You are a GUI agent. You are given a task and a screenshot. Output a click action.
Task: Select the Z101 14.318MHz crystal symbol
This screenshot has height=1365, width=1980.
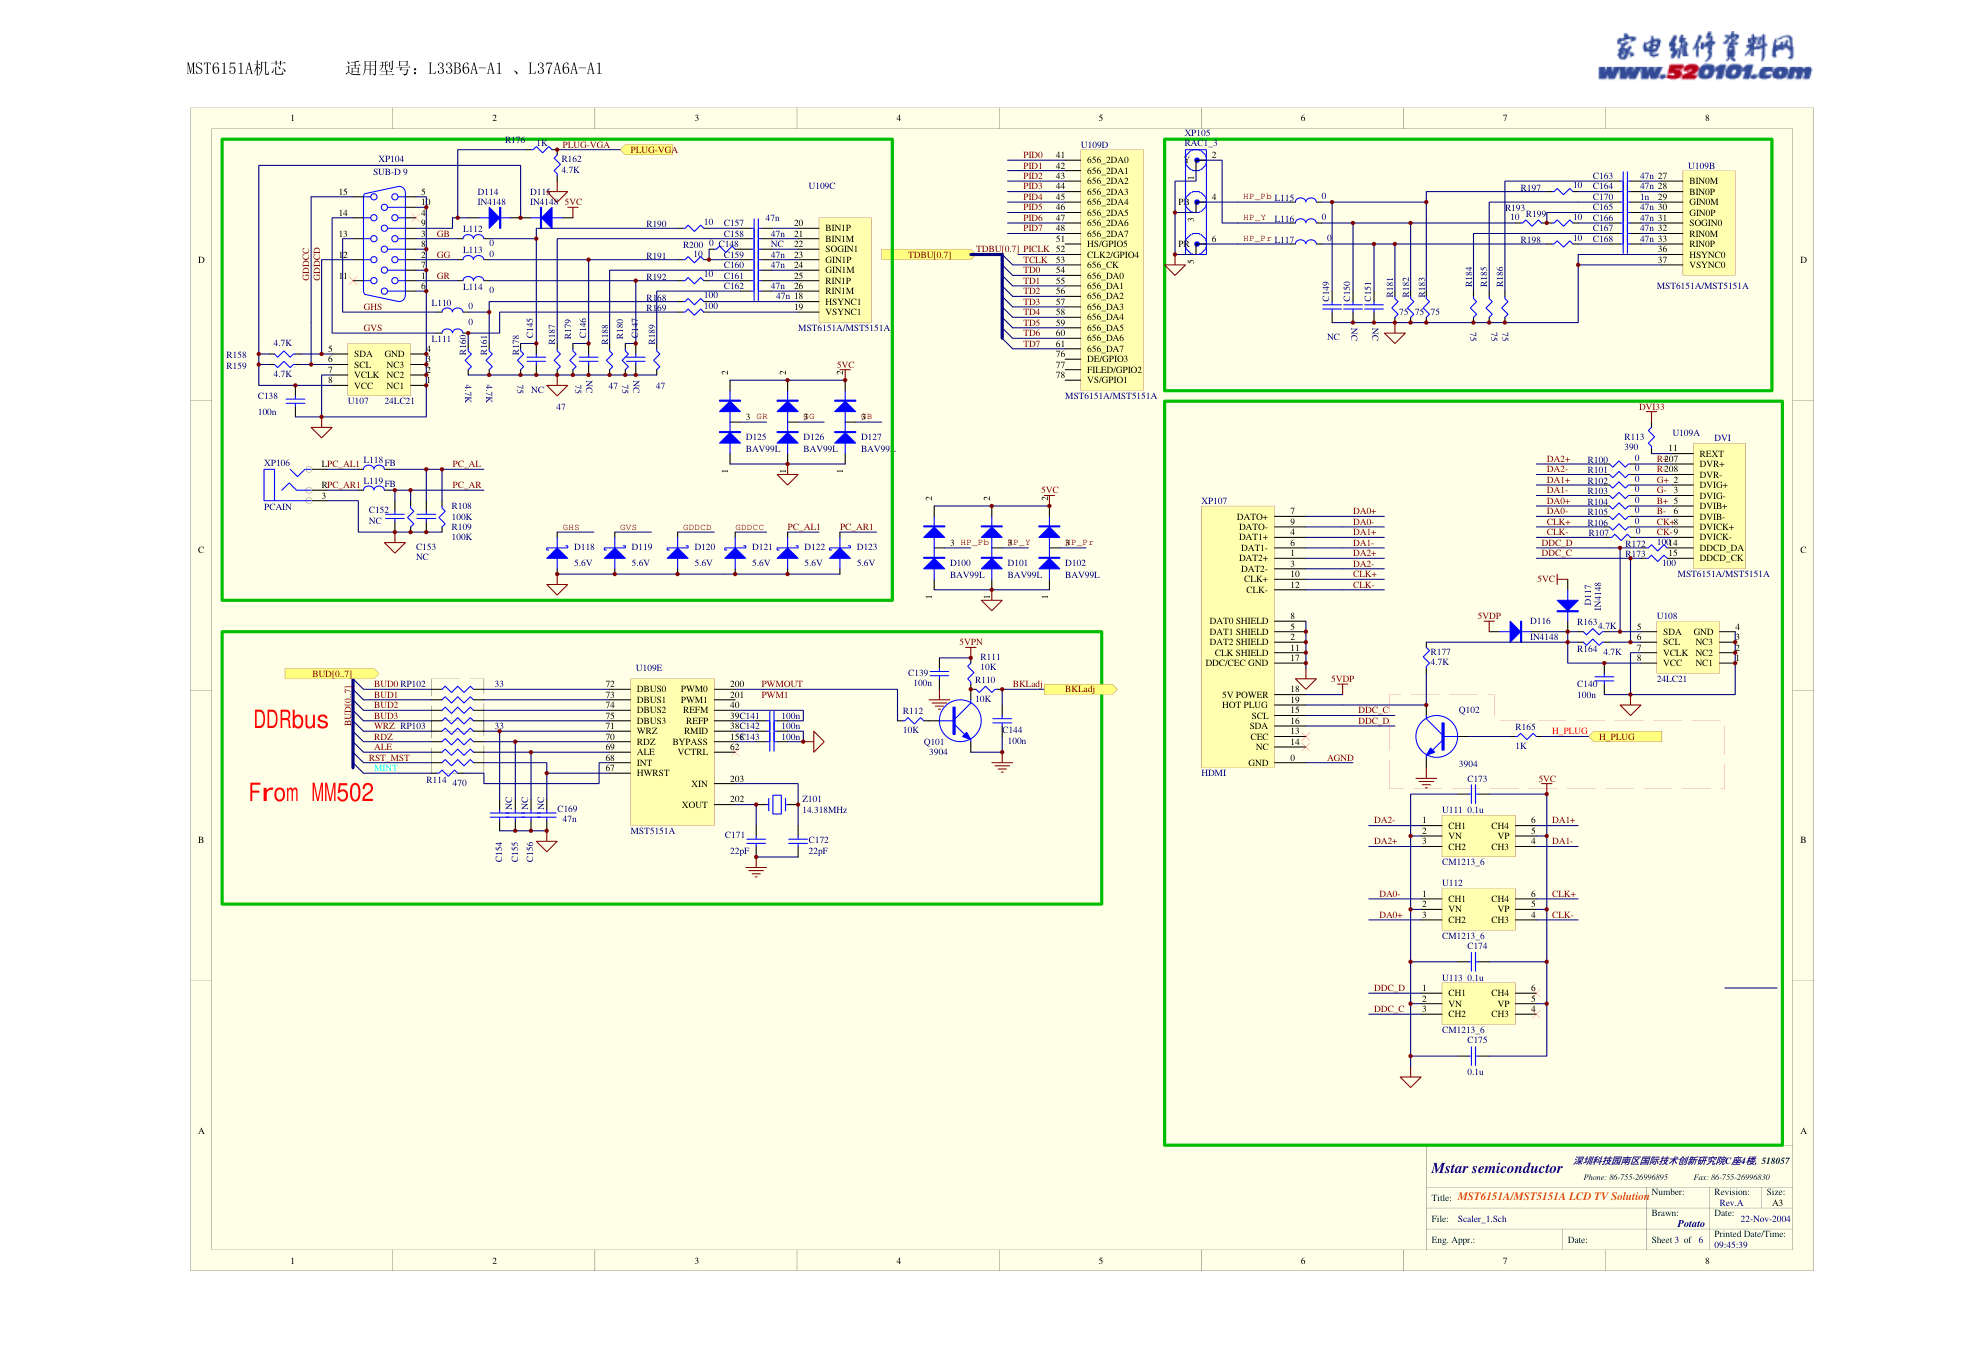point(777,804)
